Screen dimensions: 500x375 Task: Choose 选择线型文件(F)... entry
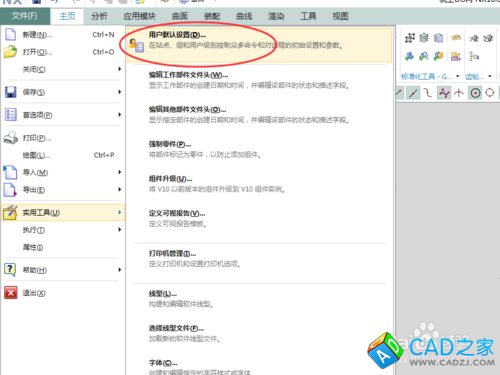259,334
